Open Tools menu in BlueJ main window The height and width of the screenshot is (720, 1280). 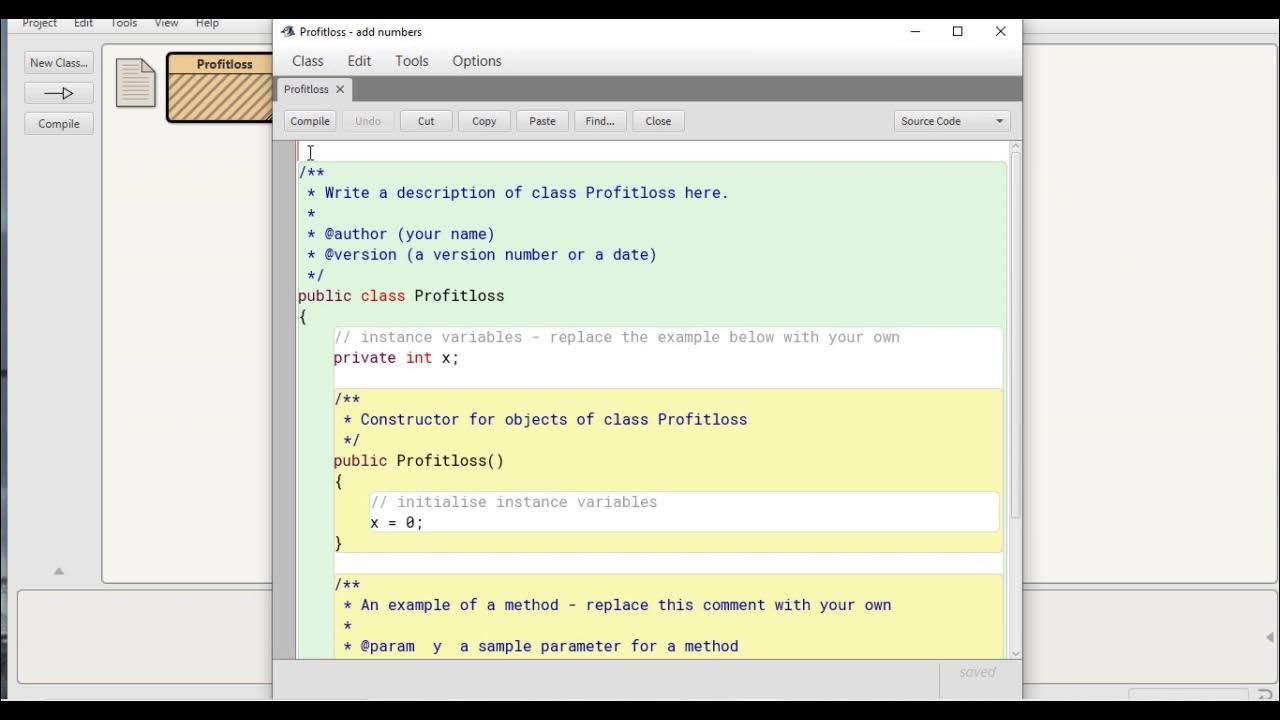(x=124, y=22)
